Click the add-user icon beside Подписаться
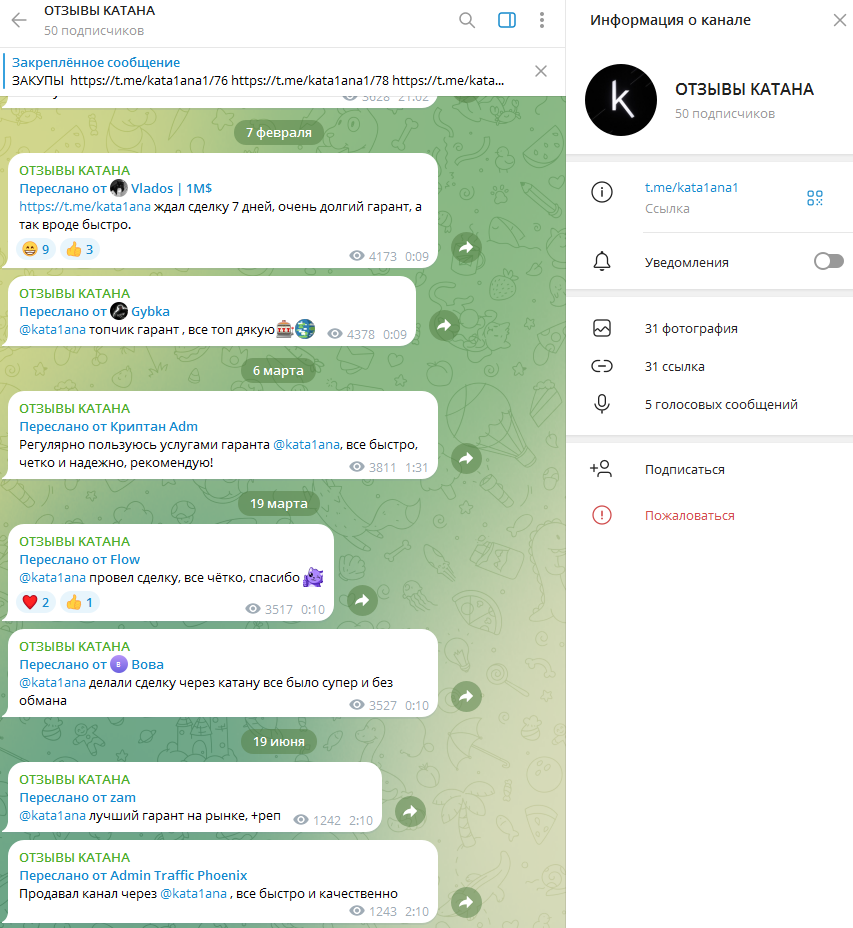The image size is (853, 928). pyautogui.click(x=601, y=469)
